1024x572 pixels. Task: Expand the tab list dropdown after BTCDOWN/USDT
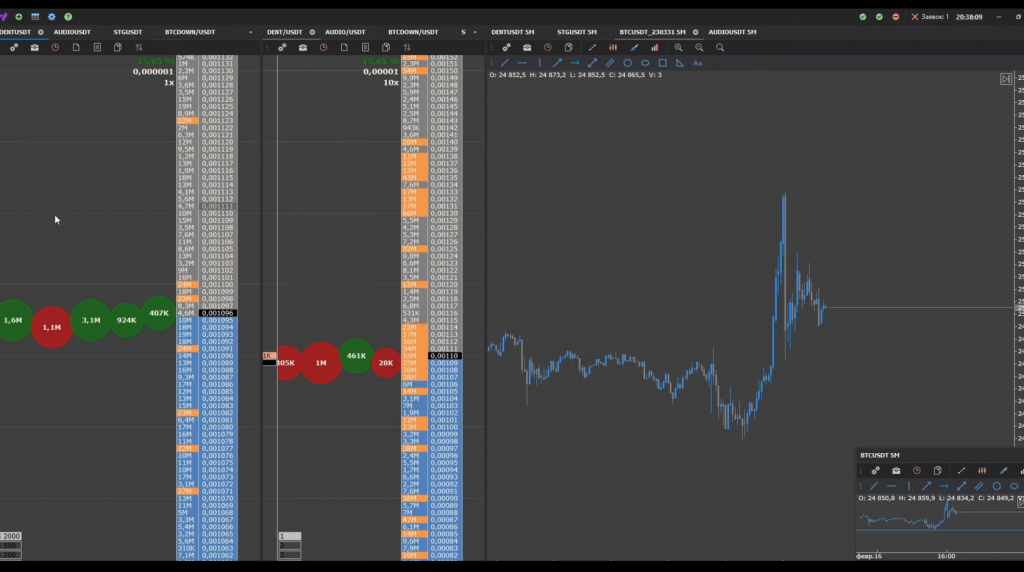point(251,32)
